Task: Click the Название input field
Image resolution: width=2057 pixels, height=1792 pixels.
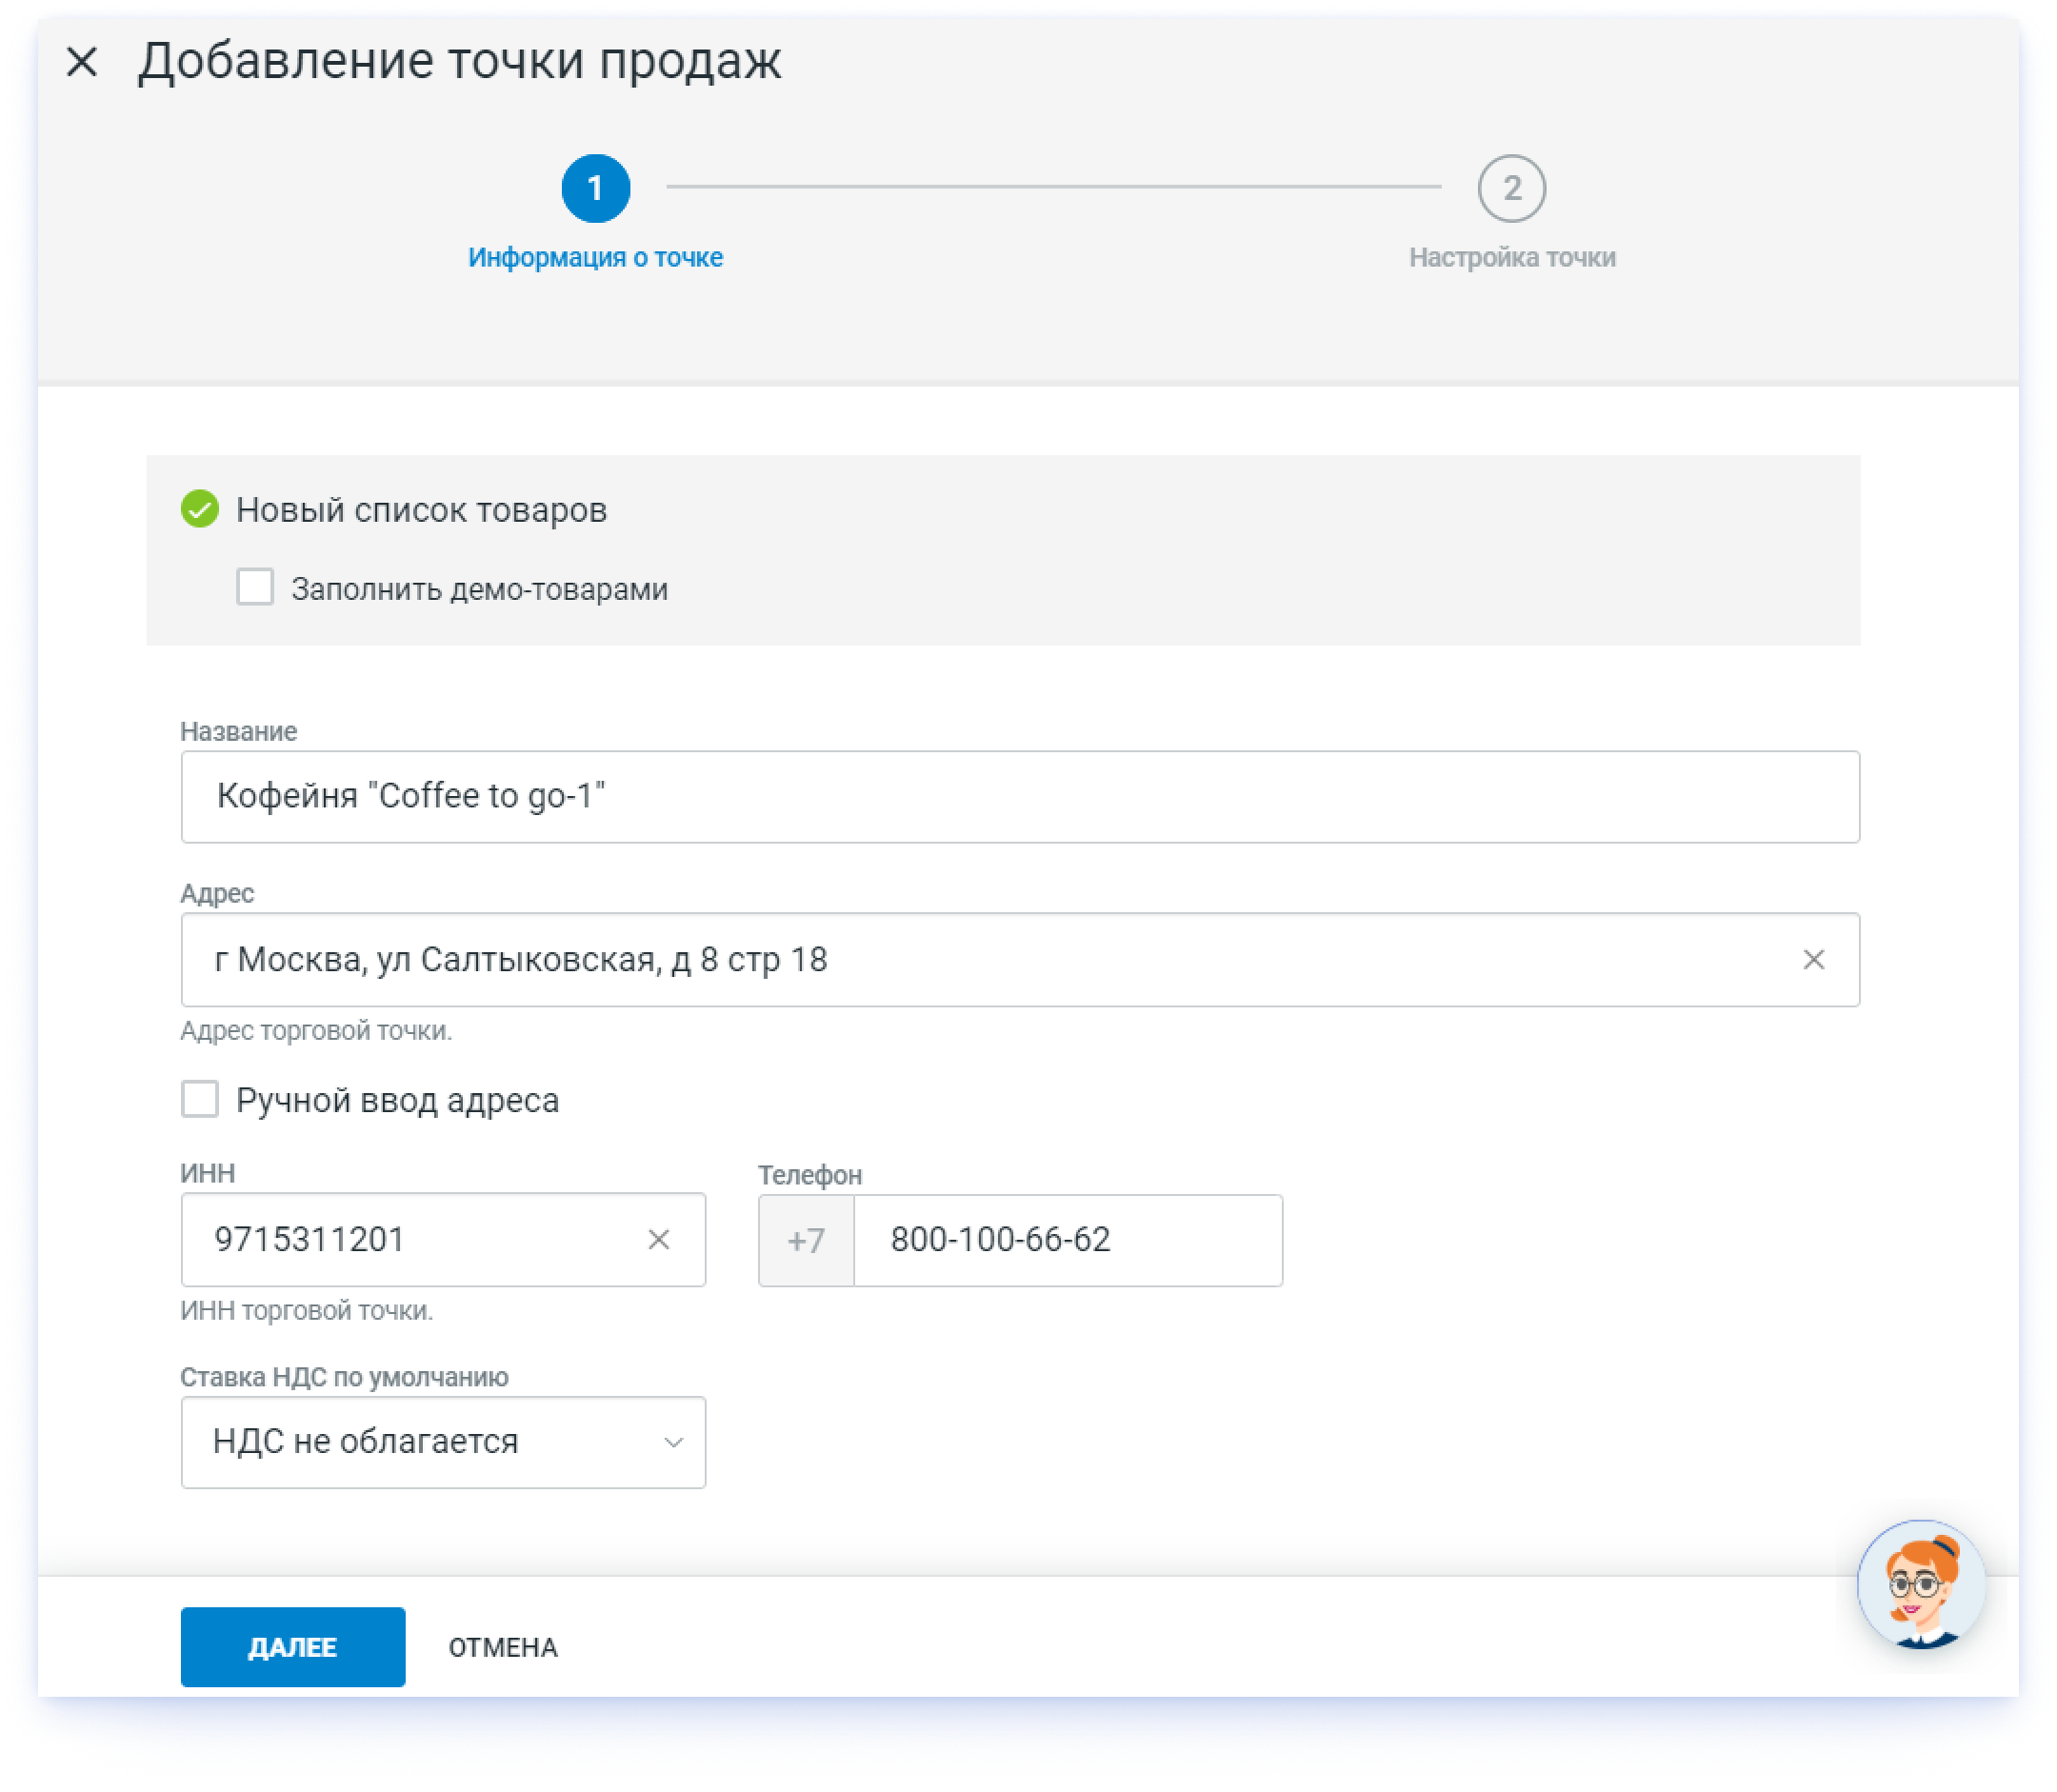Action: tap(1018, 797)
